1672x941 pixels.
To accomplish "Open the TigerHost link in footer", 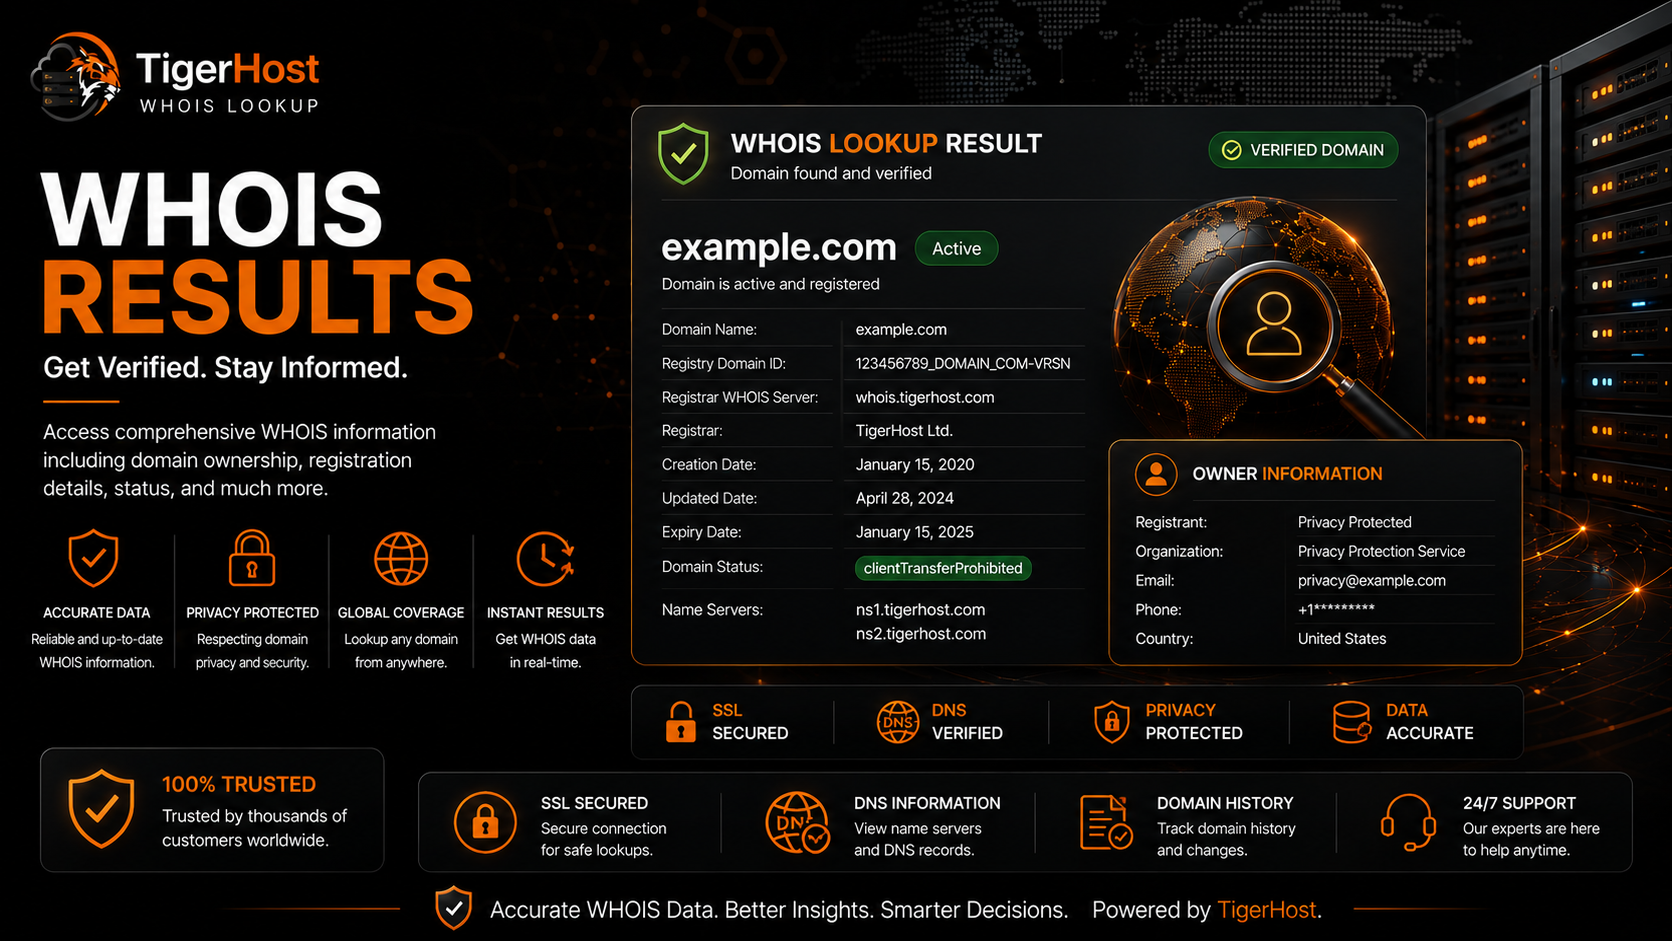I will click(1266, 910).
